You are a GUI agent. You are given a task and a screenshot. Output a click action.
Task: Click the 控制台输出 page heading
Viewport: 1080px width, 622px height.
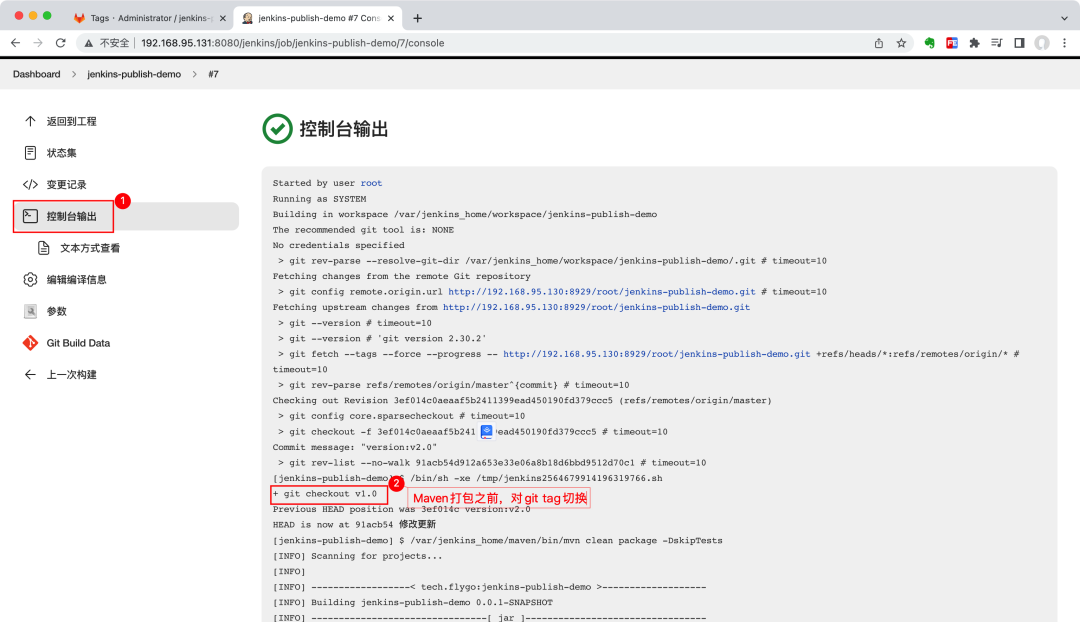coord(344,129)
